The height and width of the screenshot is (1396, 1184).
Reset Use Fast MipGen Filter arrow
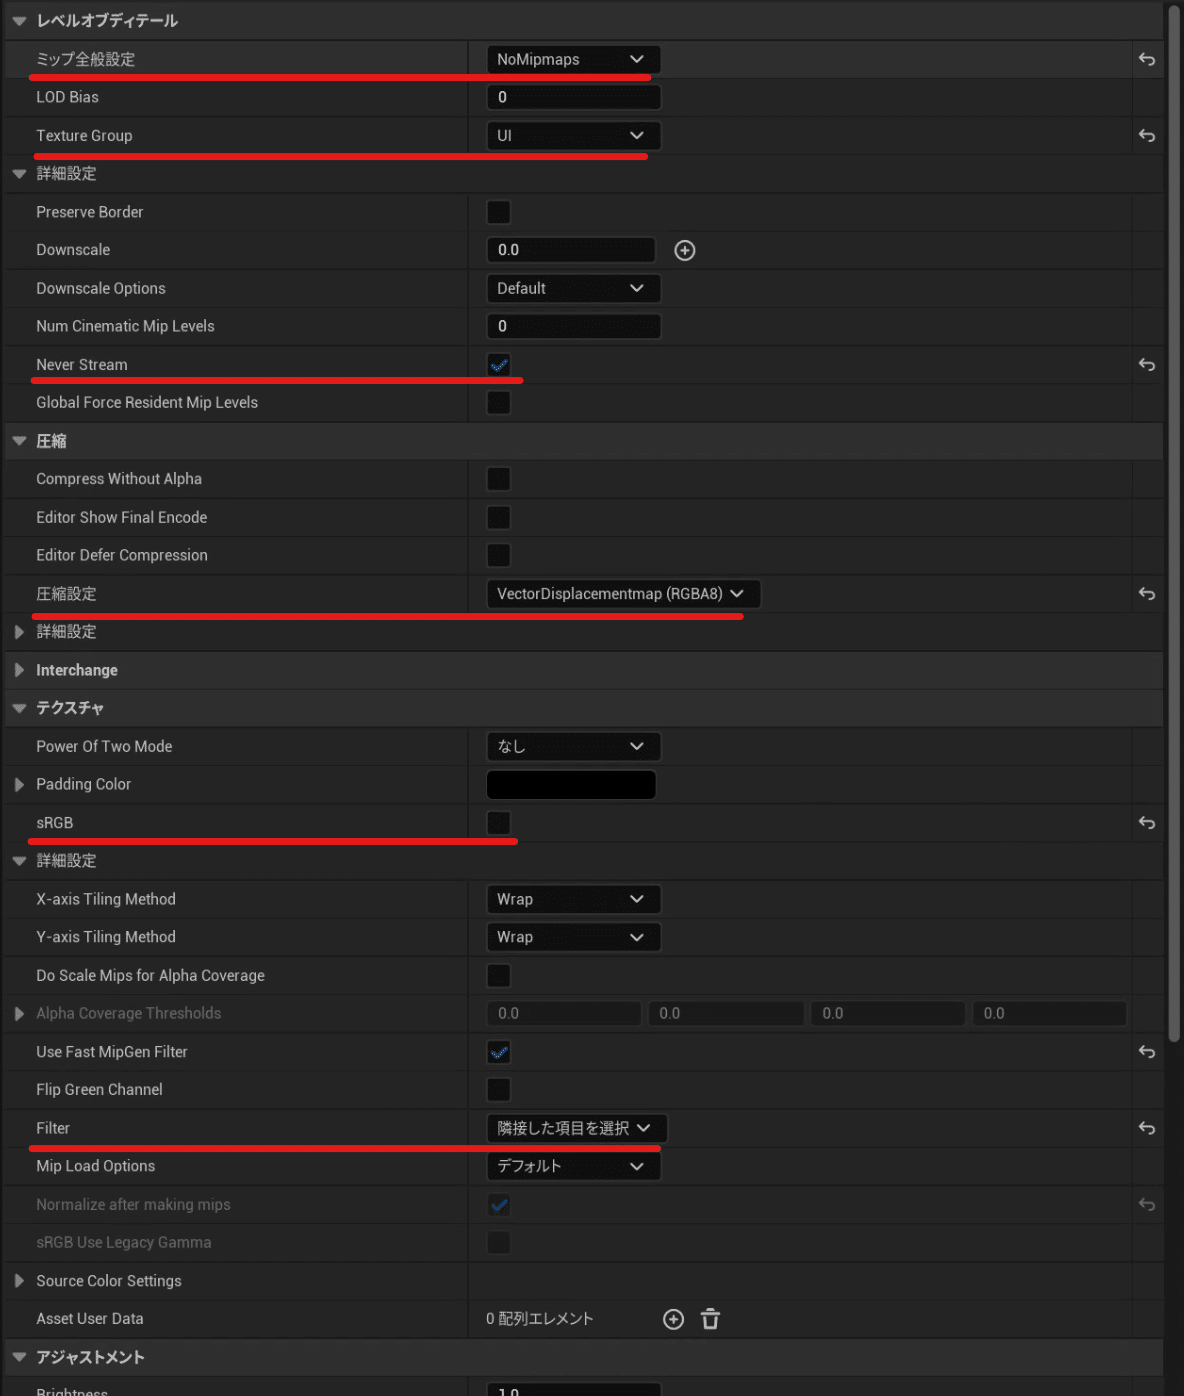[x=1147, y=1052]
